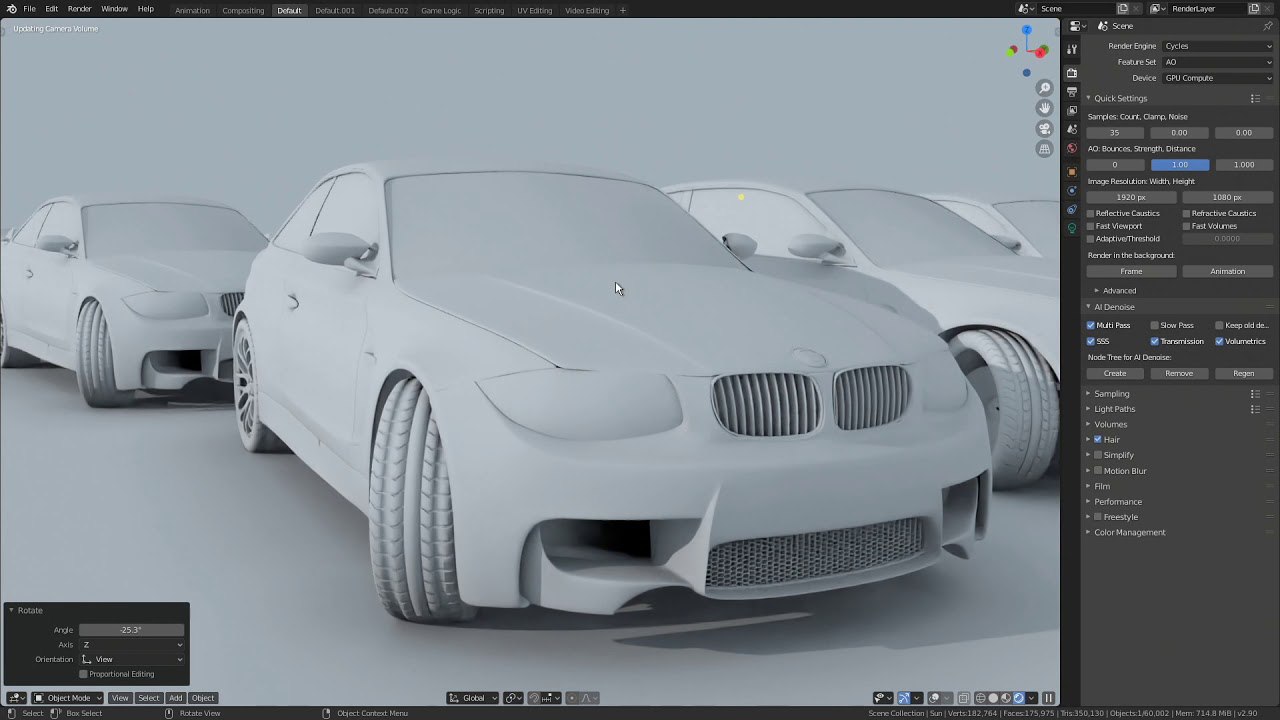Open the Output properties tab icon
The width and height of the screenshot is (1280, 720).
1072,92
